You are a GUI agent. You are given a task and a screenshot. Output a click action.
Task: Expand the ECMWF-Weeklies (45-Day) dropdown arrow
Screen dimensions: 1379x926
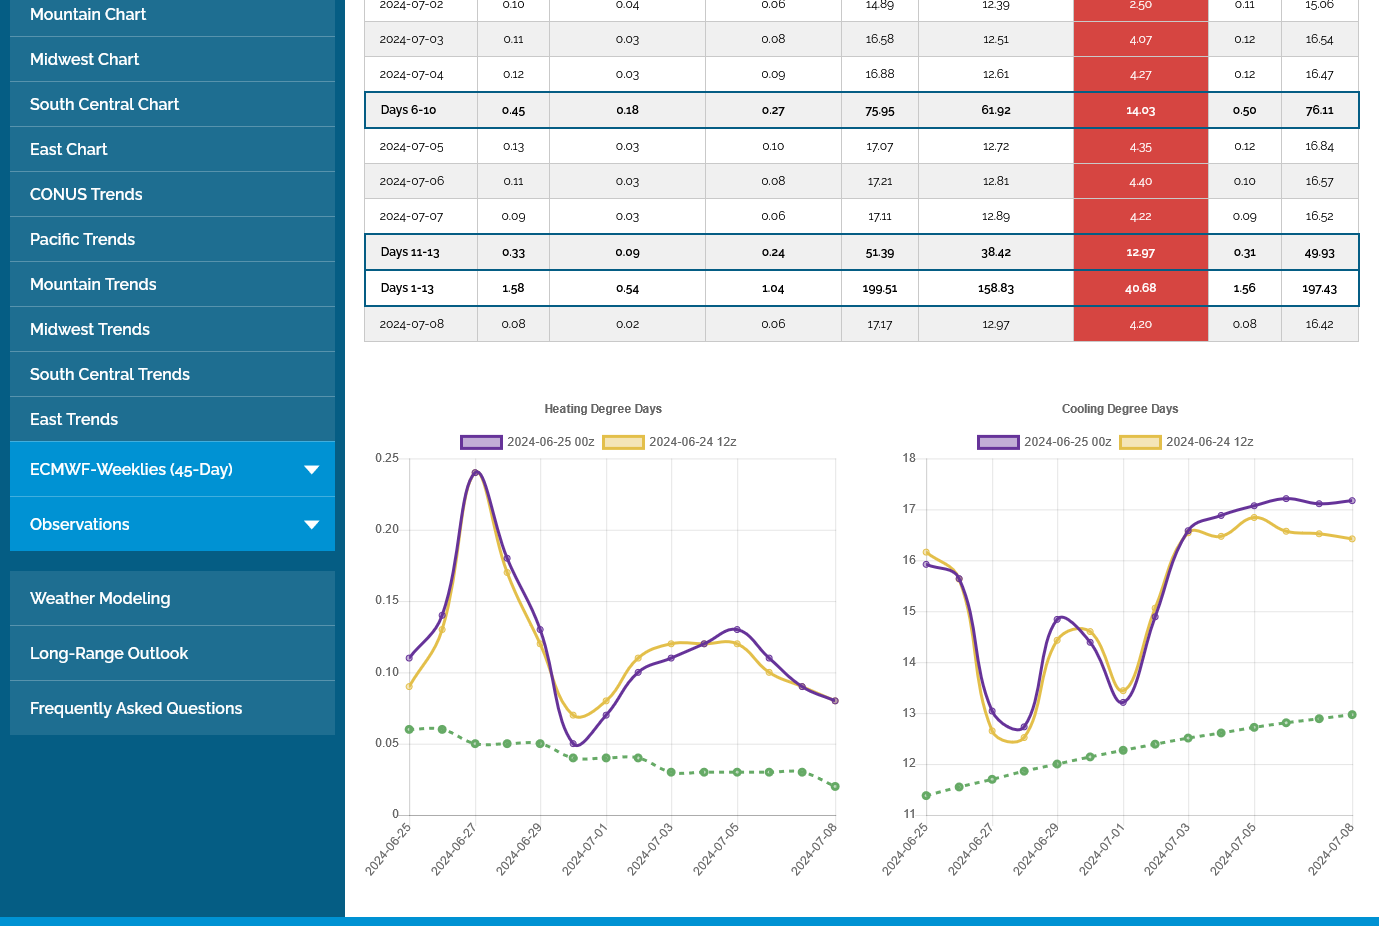point(311,470)
